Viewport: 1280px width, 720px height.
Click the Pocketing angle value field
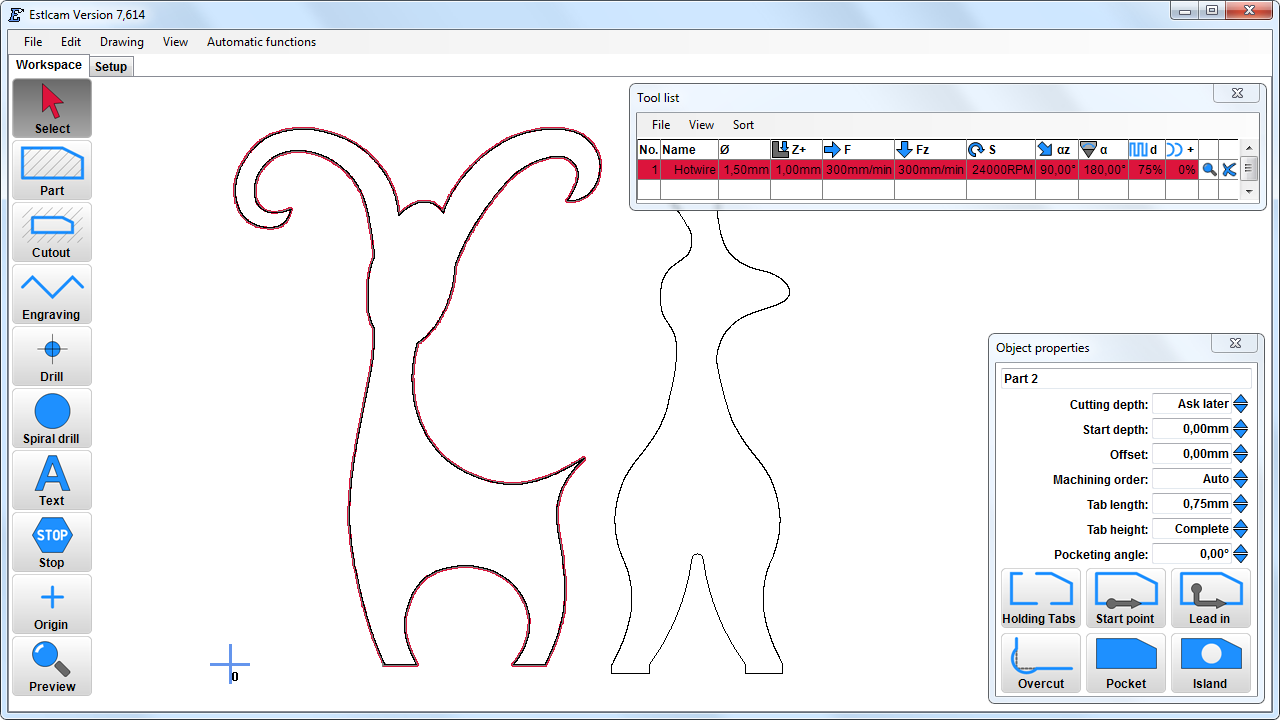[1192, 554]
